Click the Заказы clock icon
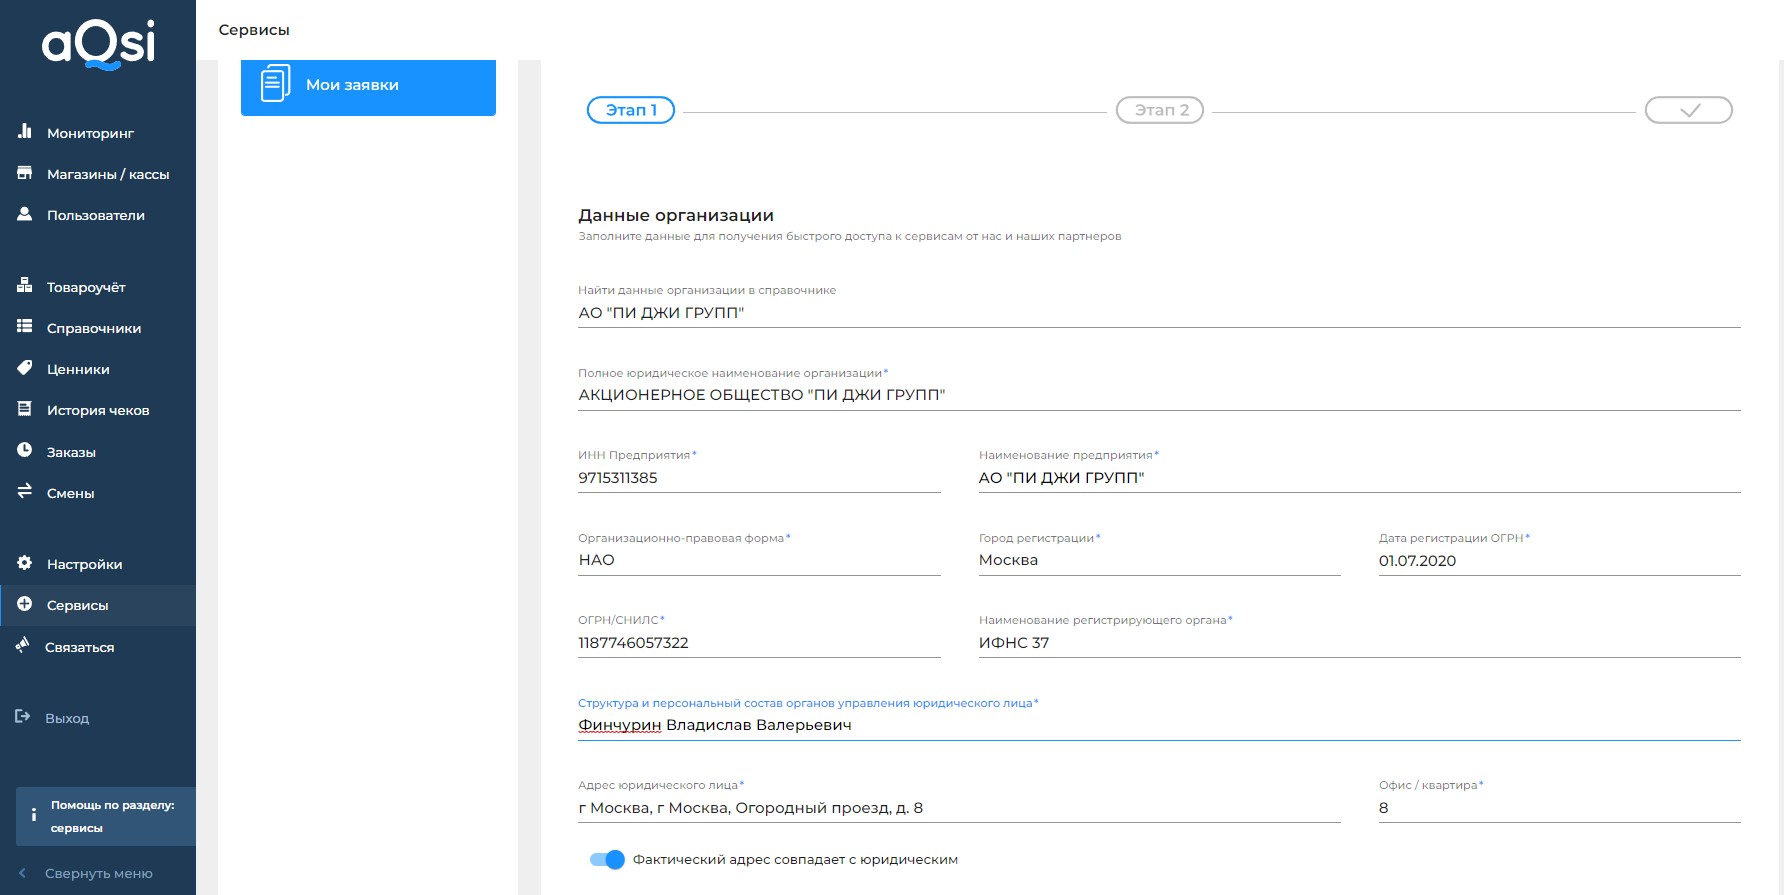Image resolution: width=1784 pixels, height=895 pixels. [25, 451]
